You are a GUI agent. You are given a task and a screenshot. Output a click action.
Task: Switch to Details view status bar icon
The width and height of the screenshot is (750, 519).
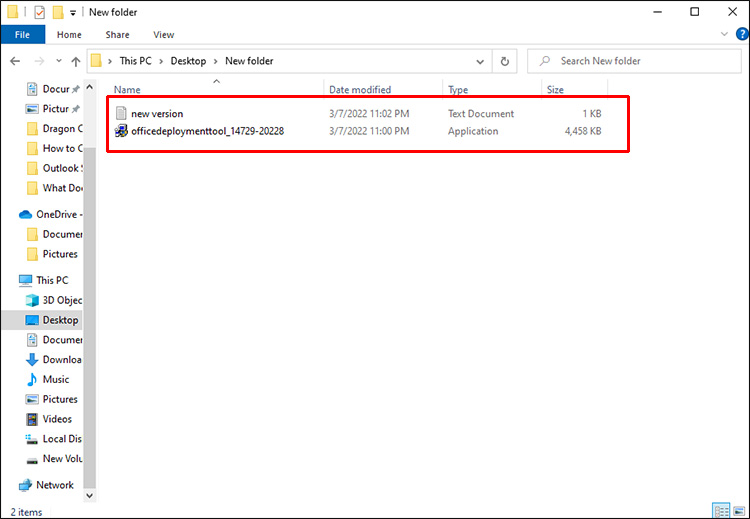721,510
